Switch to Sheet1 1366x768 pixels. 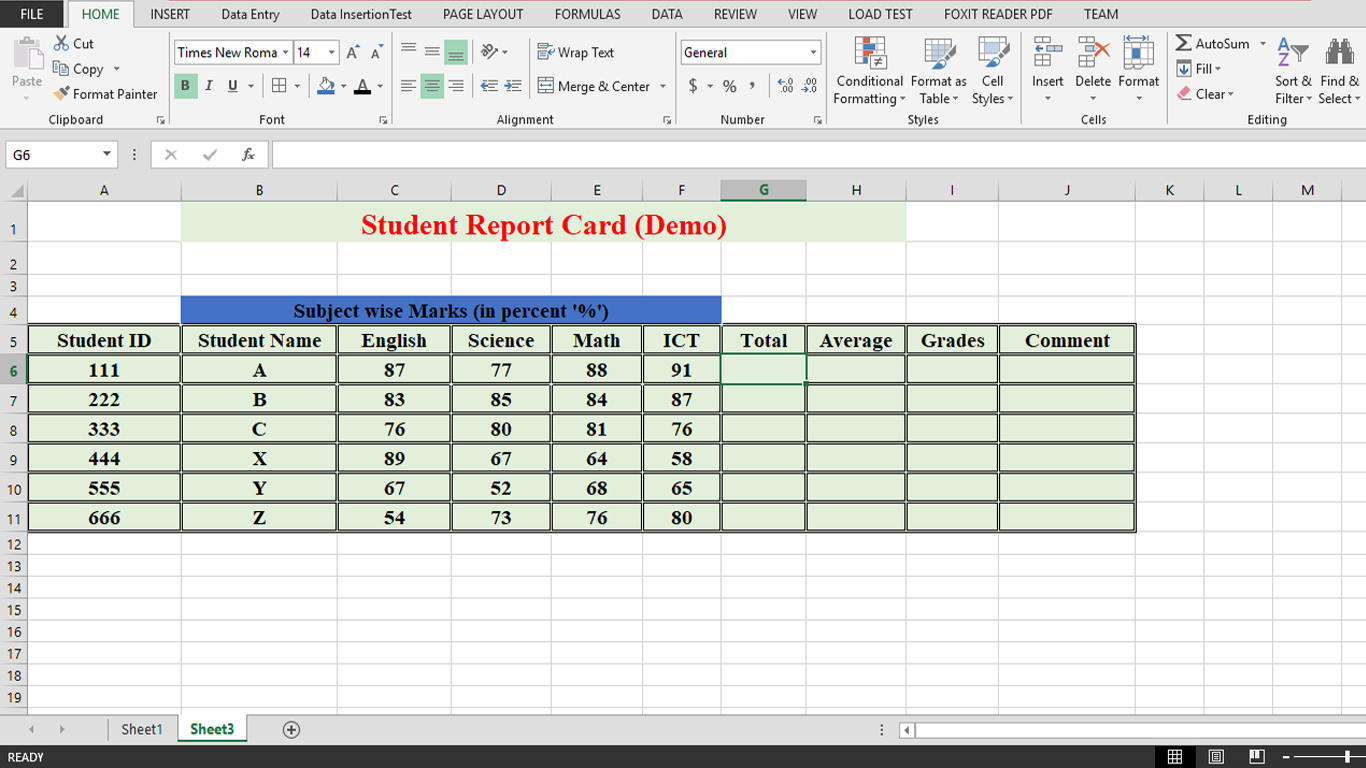[142, 729]
